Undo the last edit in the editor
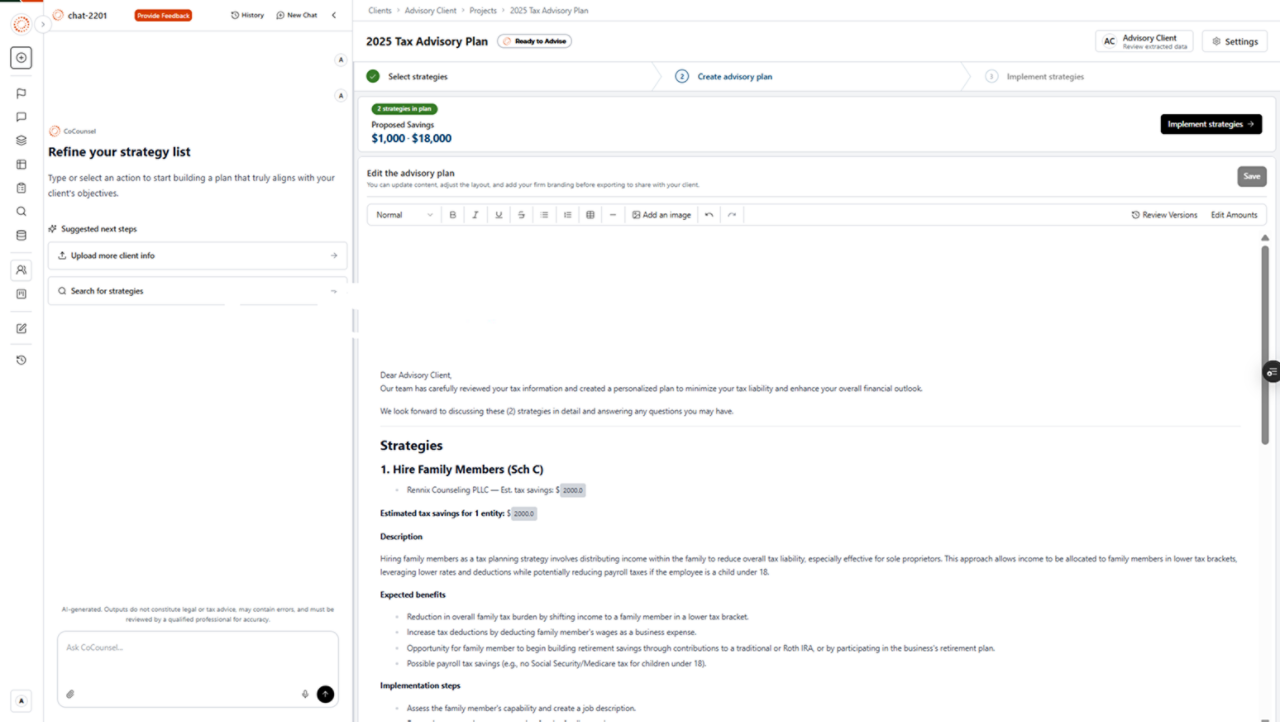Image resolution: width=1280 pixels, height=722 pixels. point(709,215)
